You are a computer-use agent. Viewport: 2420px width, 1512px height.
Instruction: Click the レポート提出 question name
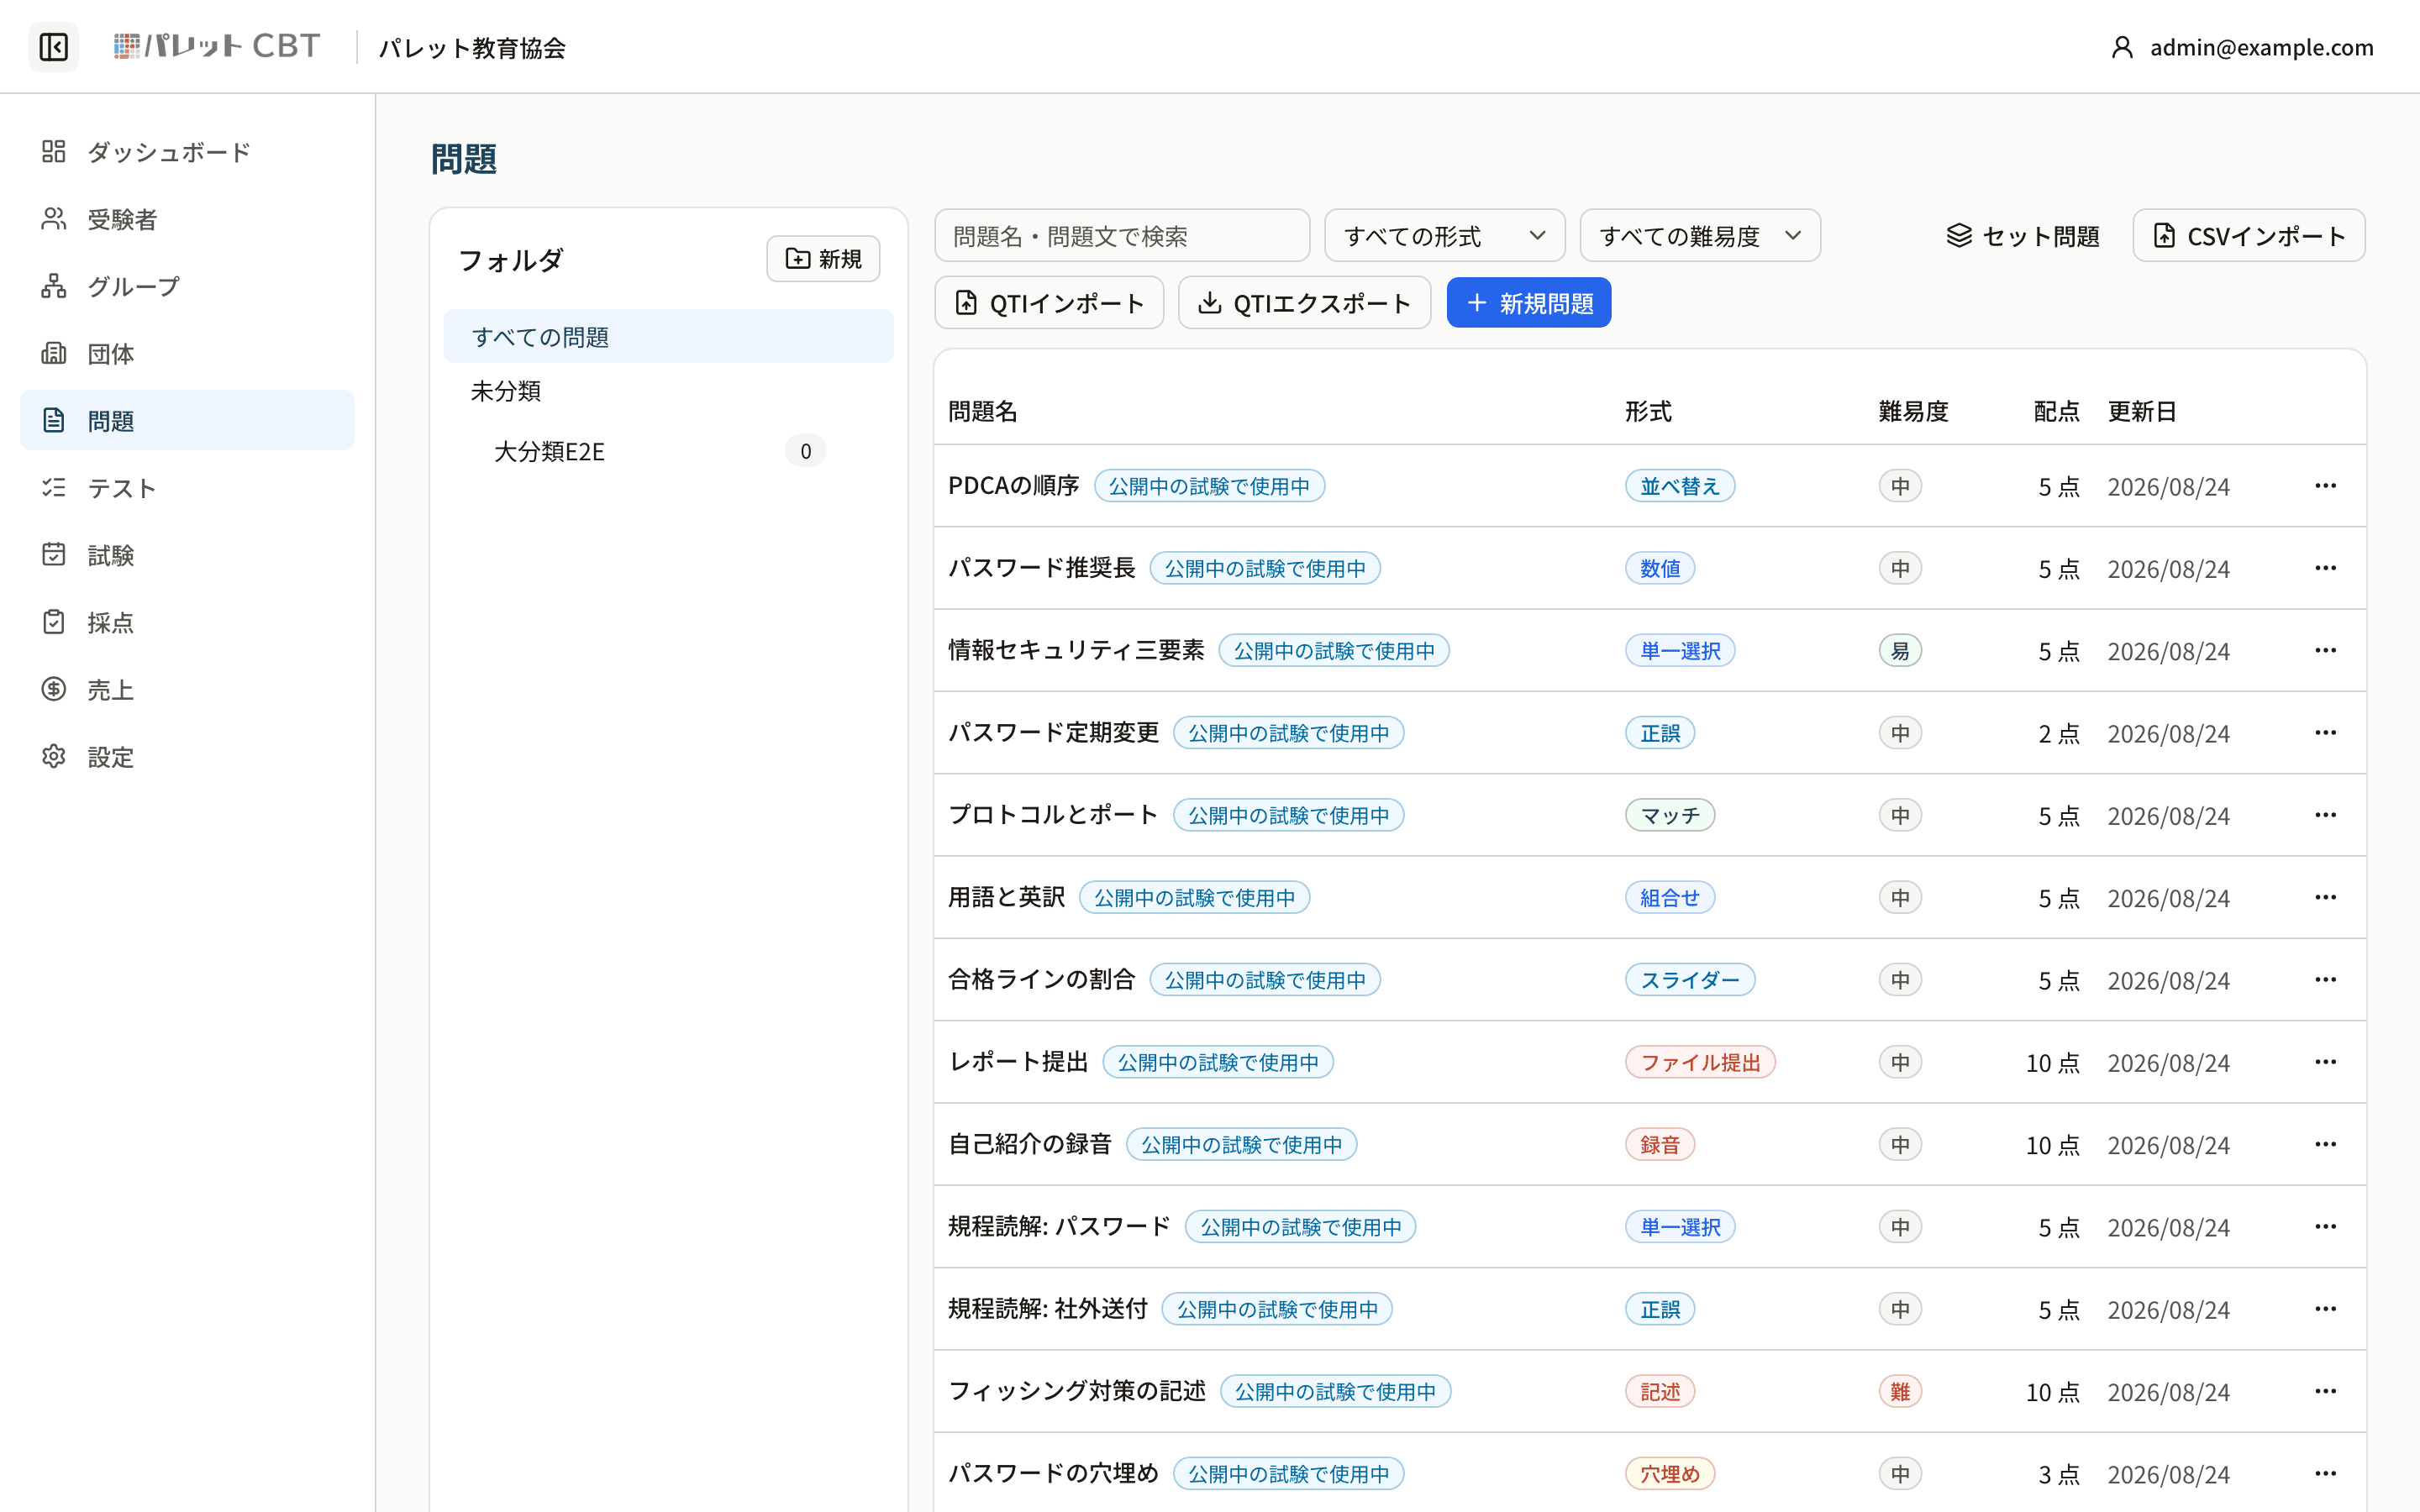(1018, 1062)
